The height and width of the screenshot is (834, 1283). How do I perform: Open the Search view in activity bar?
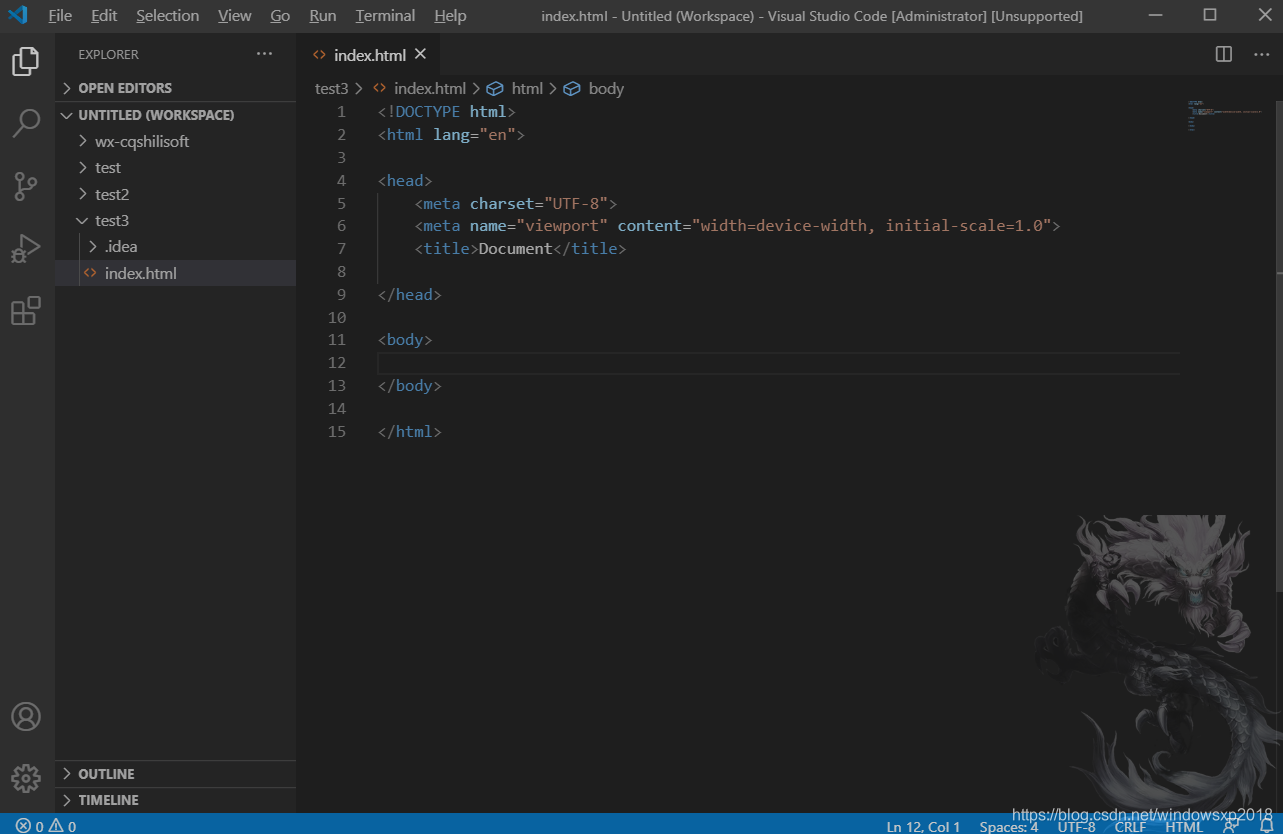coord(26,124)
